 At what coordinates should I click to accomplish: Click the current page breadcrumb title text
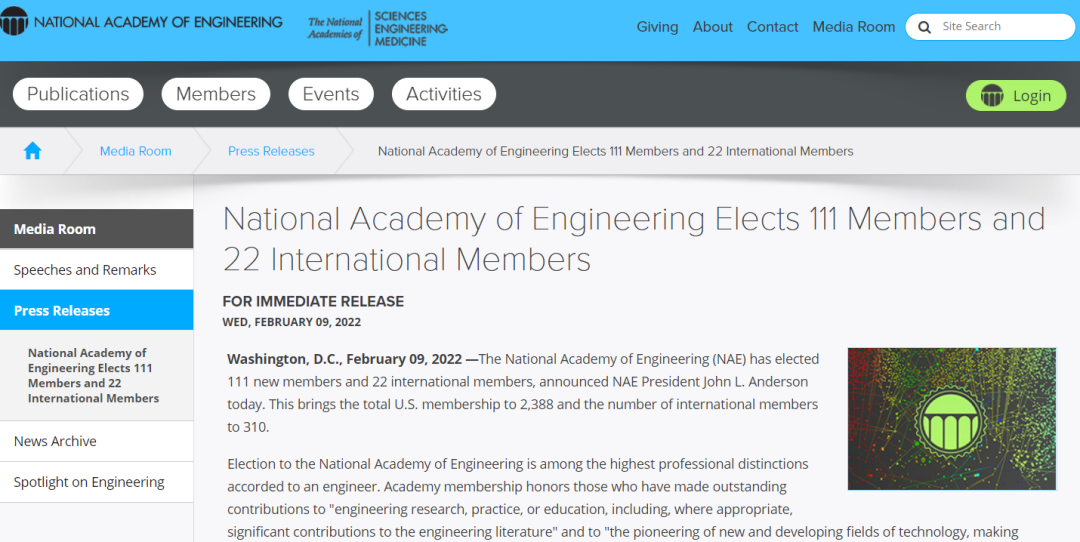click(615, 151)
